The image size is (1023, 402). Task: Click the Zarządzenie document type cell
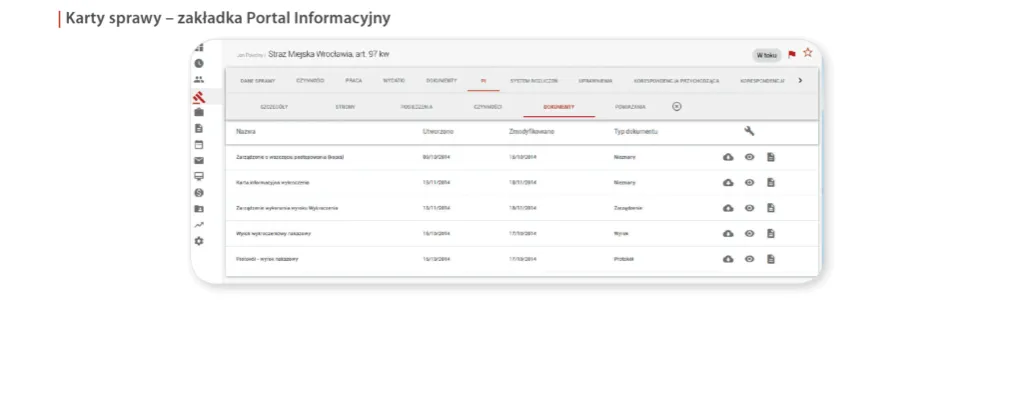coord(629,208)
